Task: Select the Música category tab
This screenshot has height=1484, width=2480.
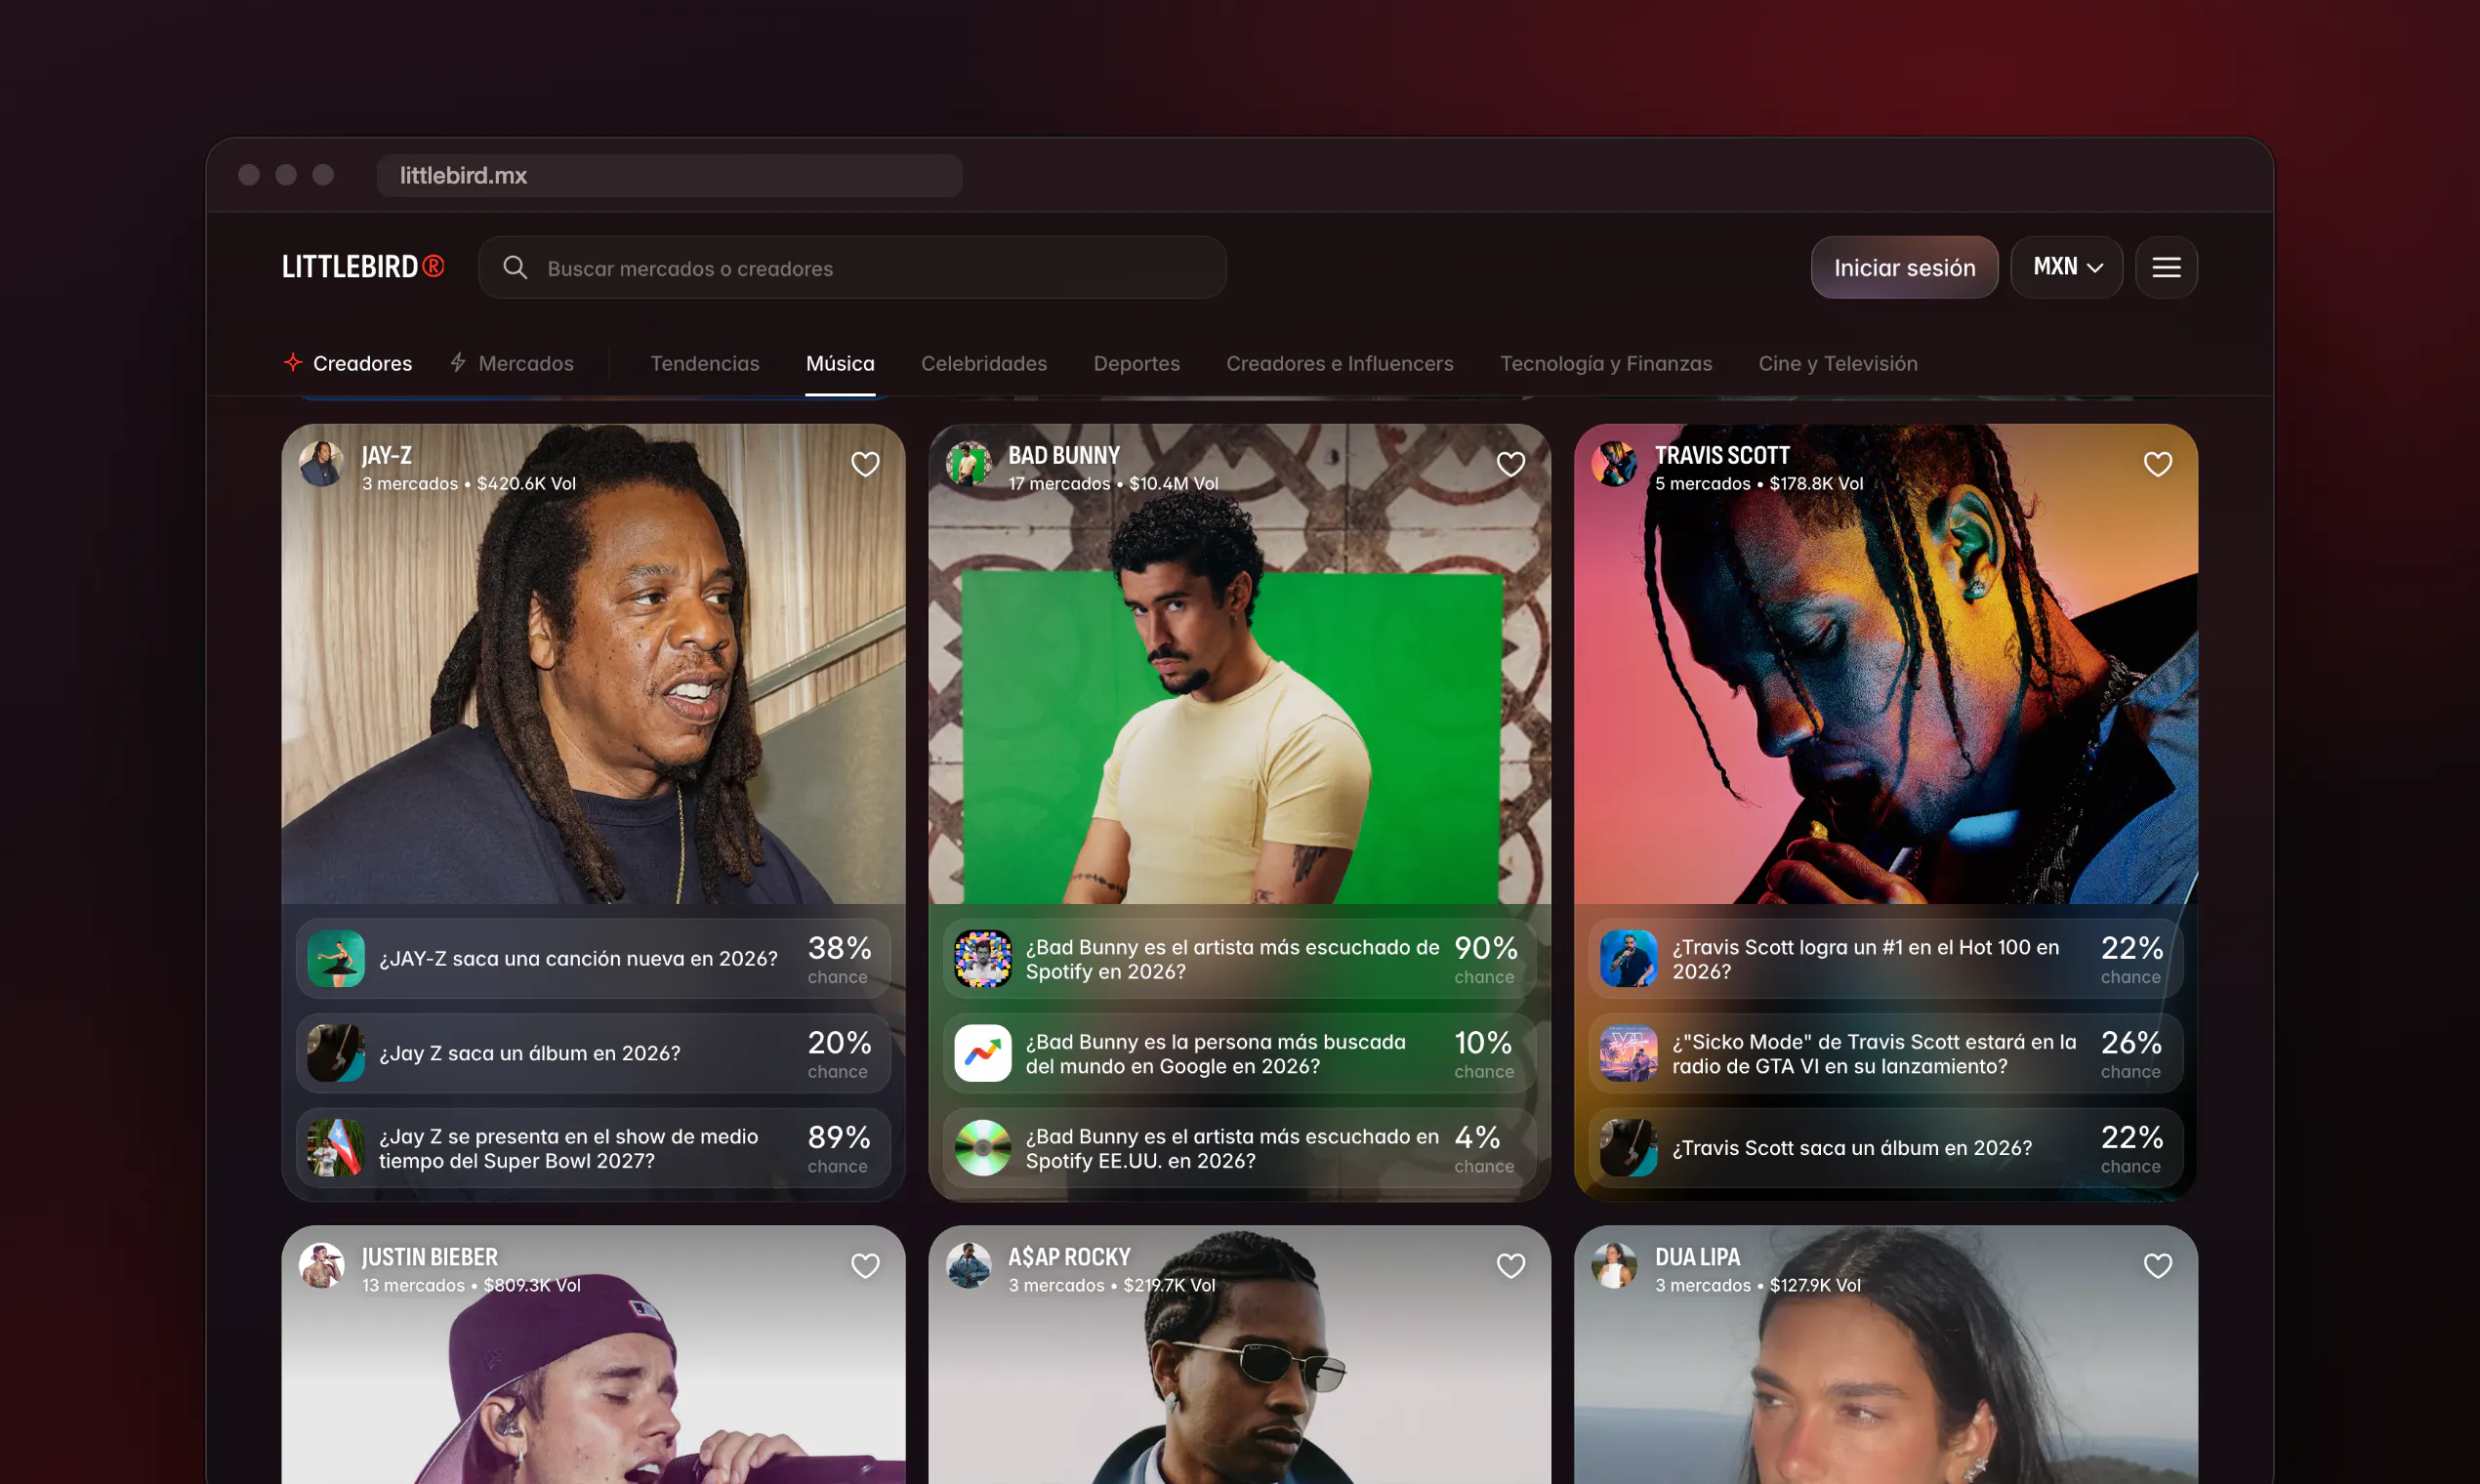Action: (x=840, y=364)
